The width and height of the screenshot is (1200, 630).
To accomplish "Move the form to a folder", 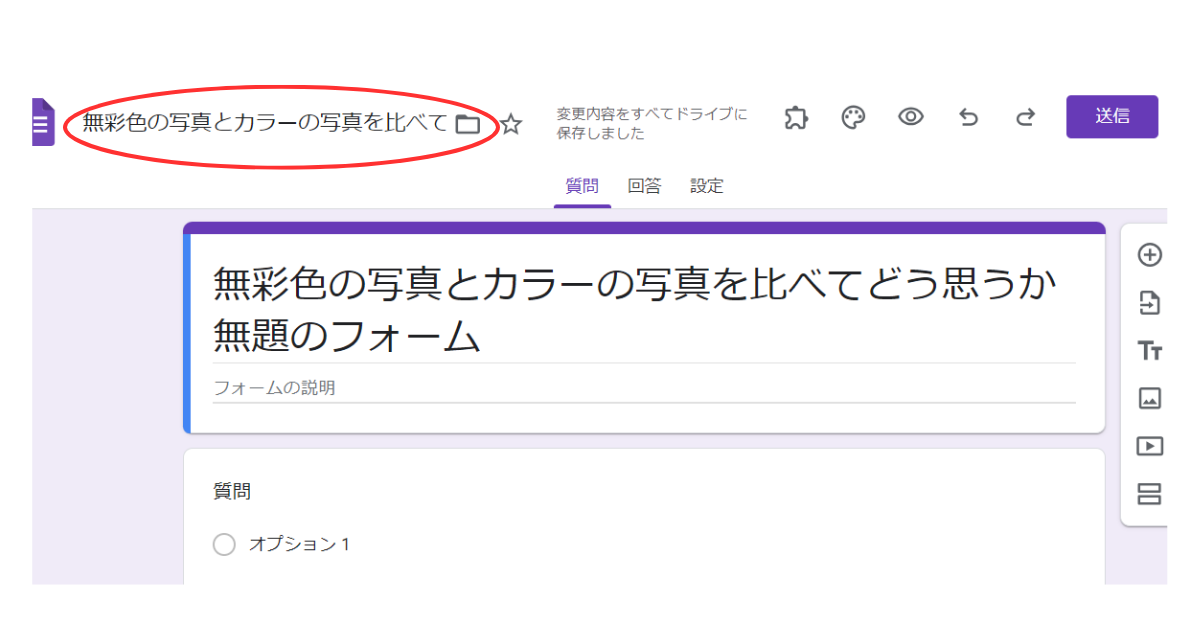I will pos(468,125).
